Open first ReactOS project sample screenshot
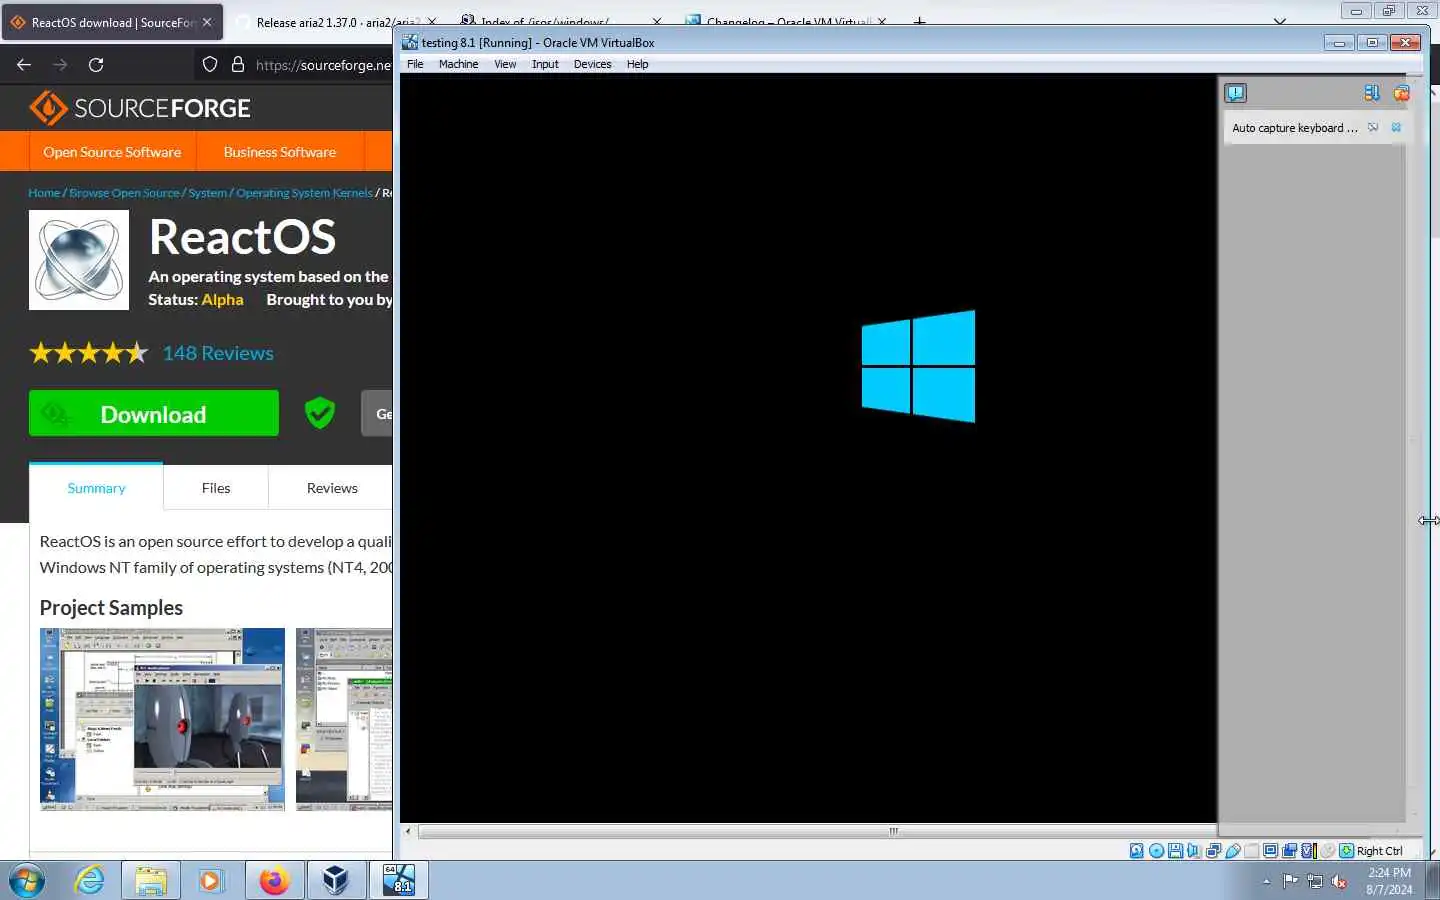The height and width of the screenshot is (900, 1440). 162,719
